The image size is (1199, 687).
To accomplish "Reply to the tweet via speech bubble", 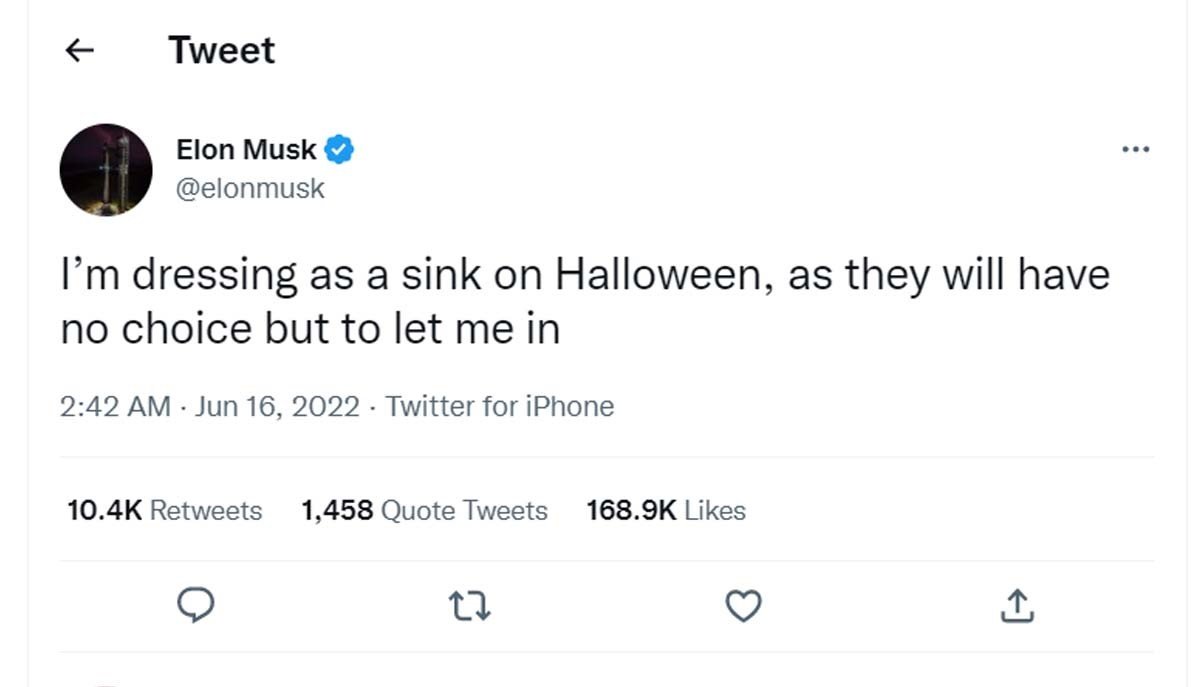I will click(196, 605).
